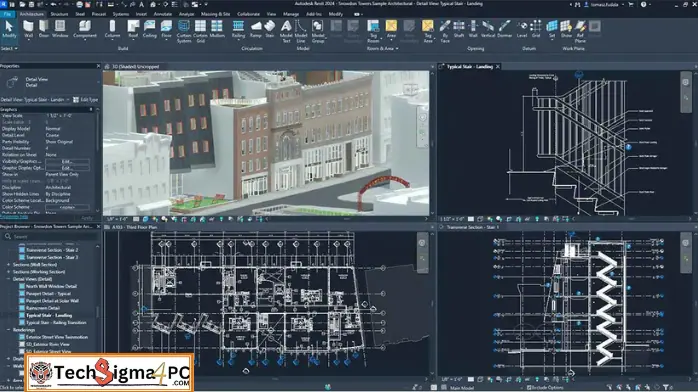Activate the 3D (Shaded) Uncropped view tab
Screen dimensions: 698x392
click(135, 67)
